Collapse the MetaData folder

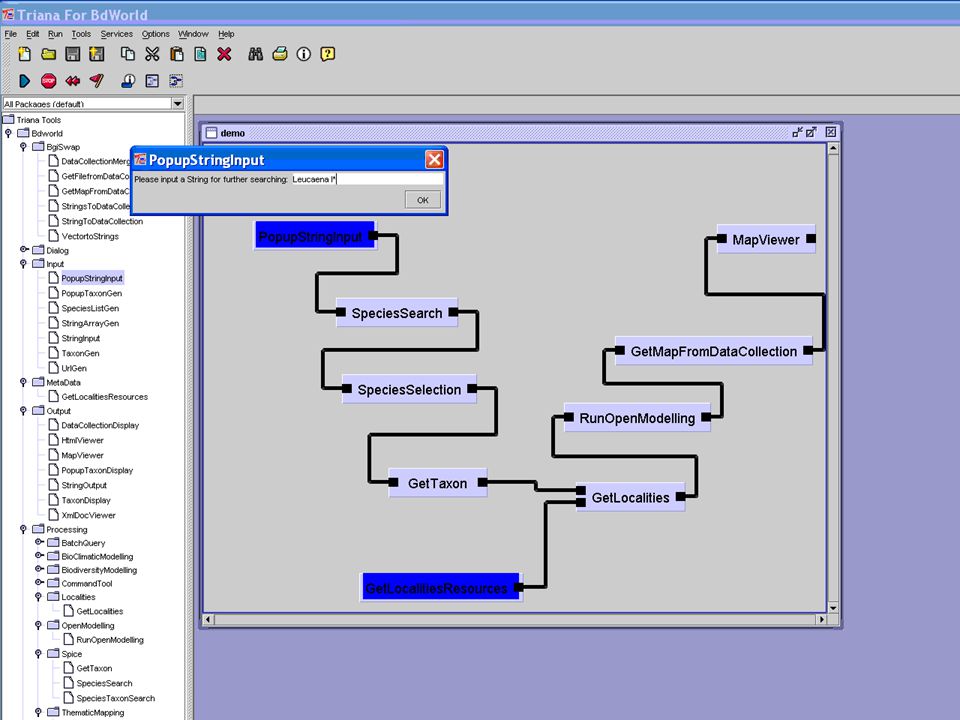click(23, 382)
